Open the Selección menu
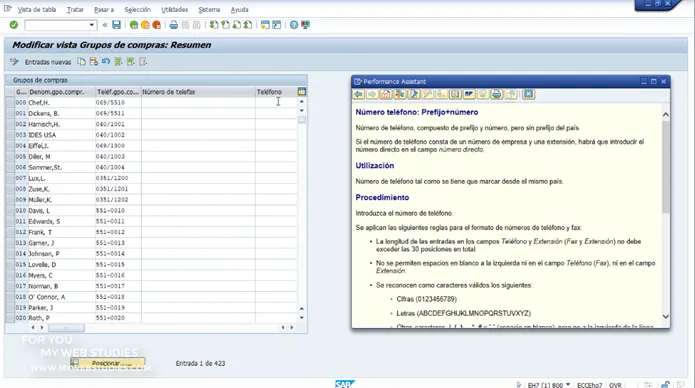 coord(137,9)
